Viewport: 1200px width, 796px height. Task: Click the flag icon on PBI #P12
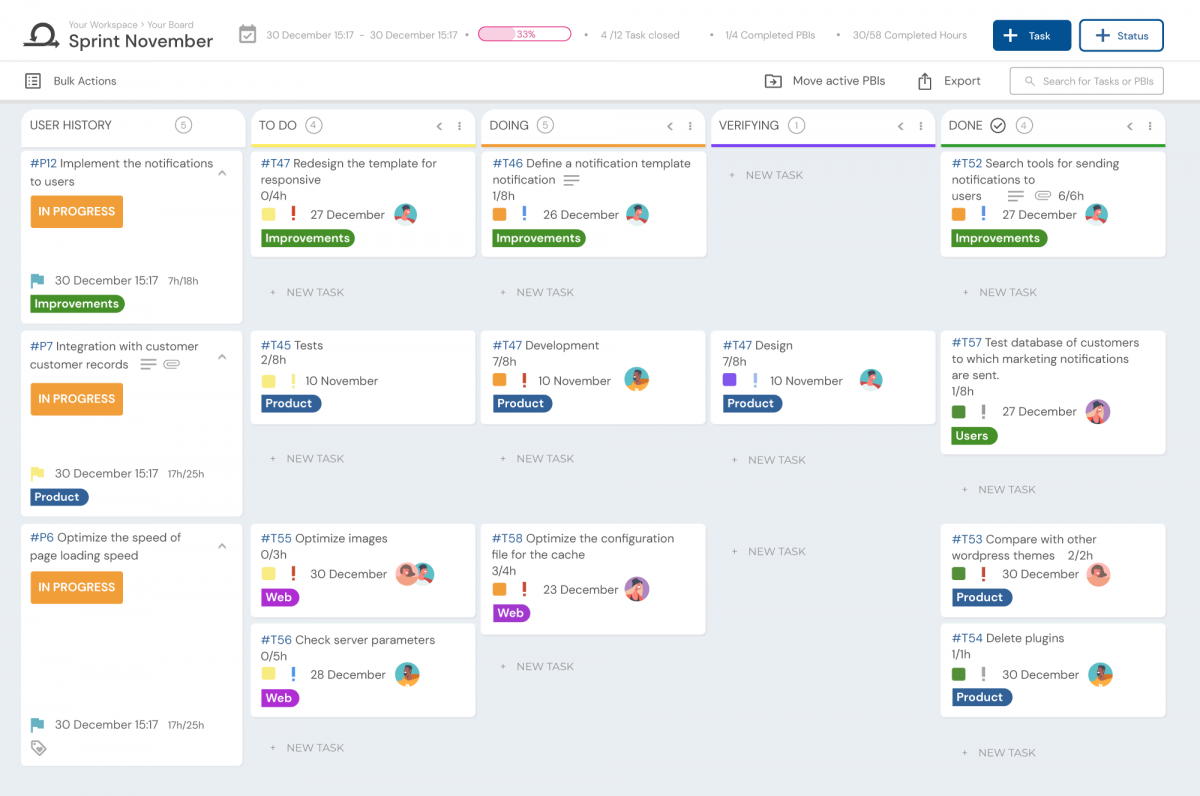tap(37, 280)
